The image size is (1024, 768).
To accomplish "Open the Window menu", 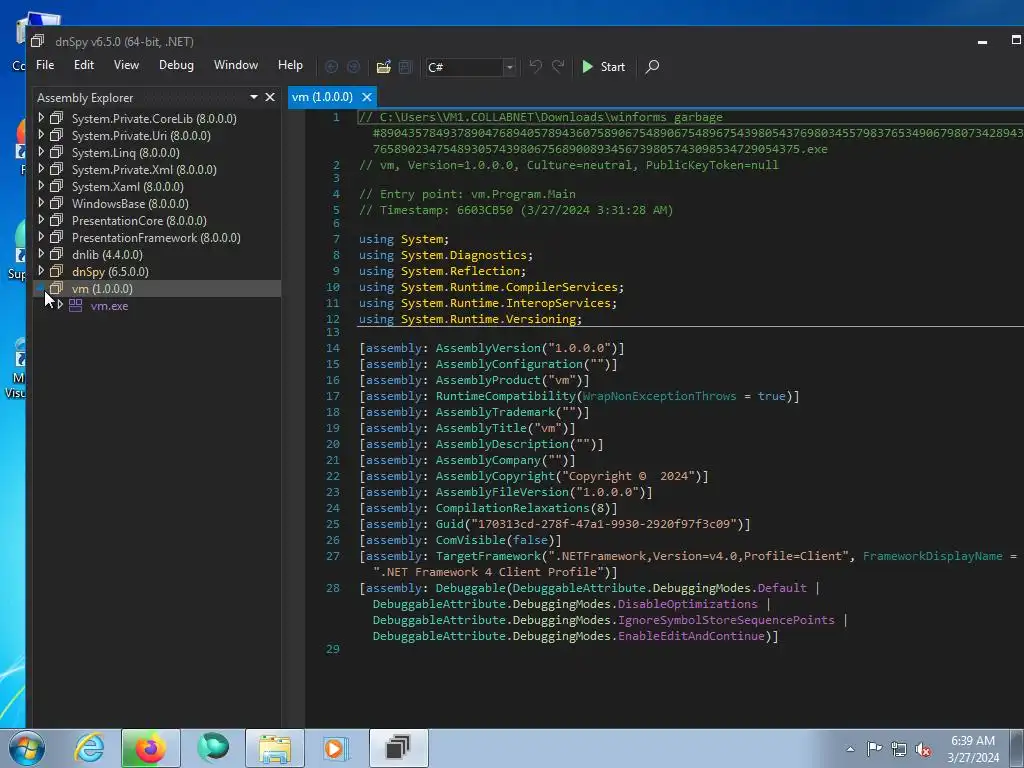I will [236, 65].
